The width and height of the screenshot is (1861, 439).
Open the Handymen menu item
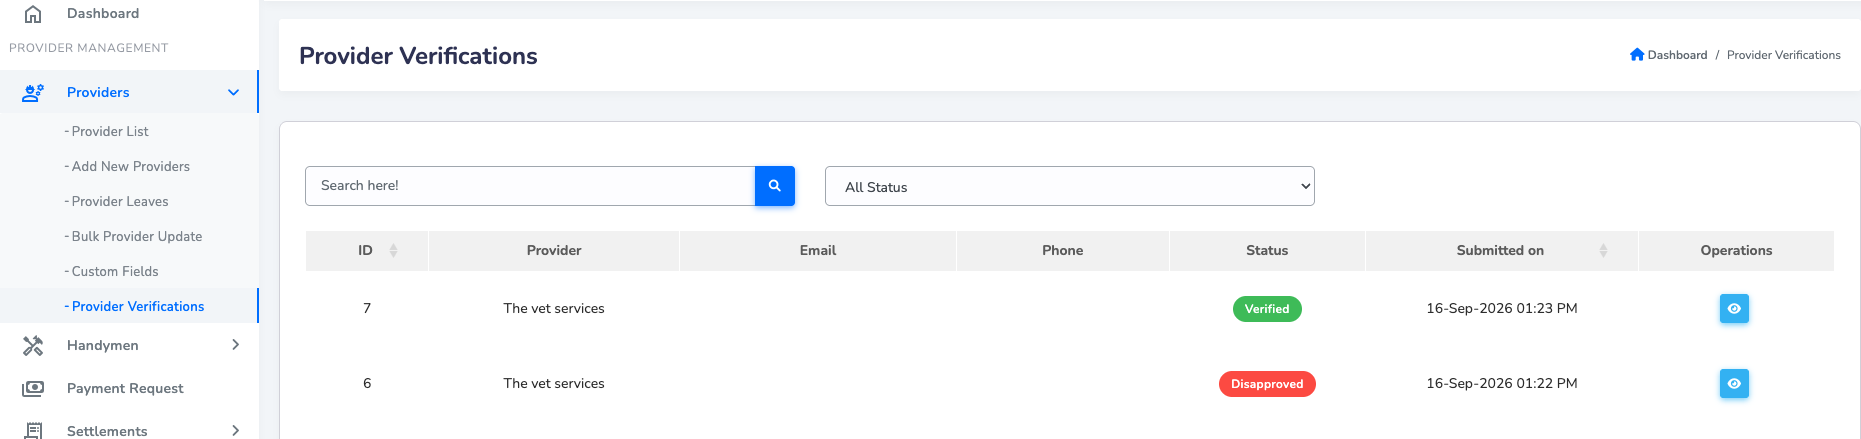coord(103,345)
